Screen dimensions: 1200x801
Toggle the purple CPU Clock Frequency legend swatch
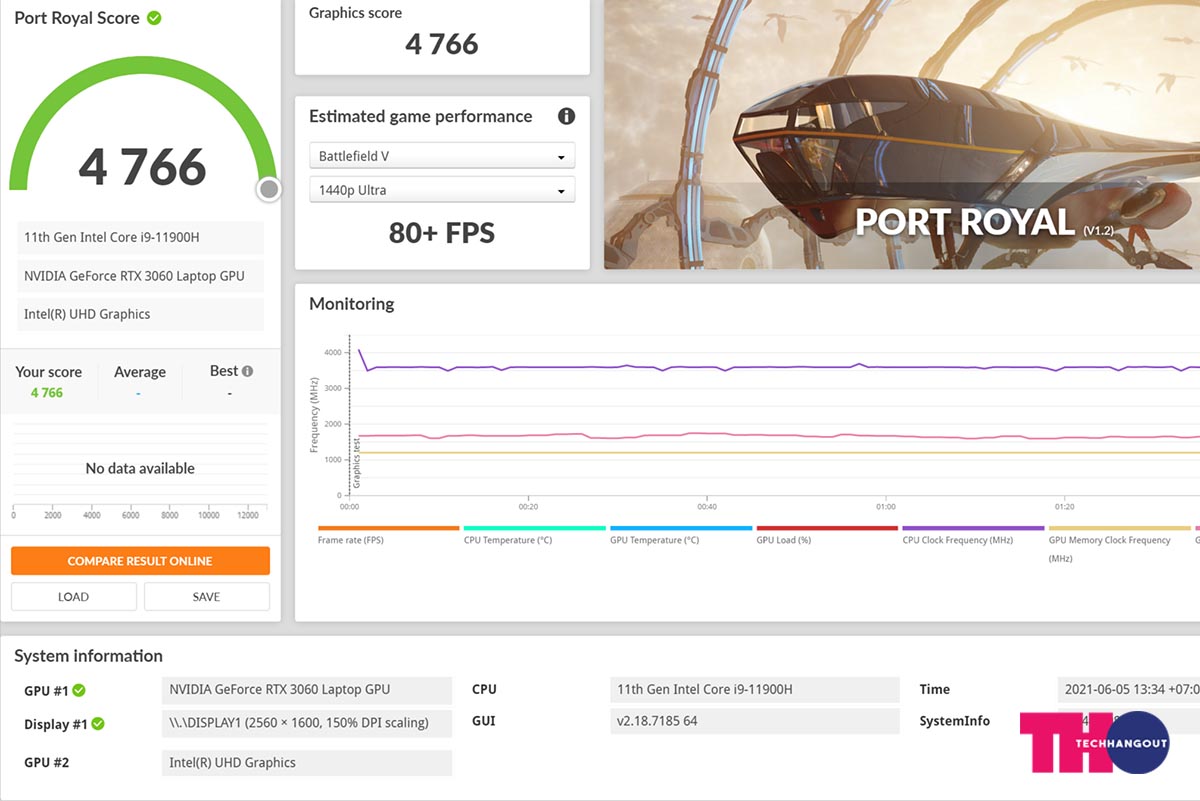973,528
